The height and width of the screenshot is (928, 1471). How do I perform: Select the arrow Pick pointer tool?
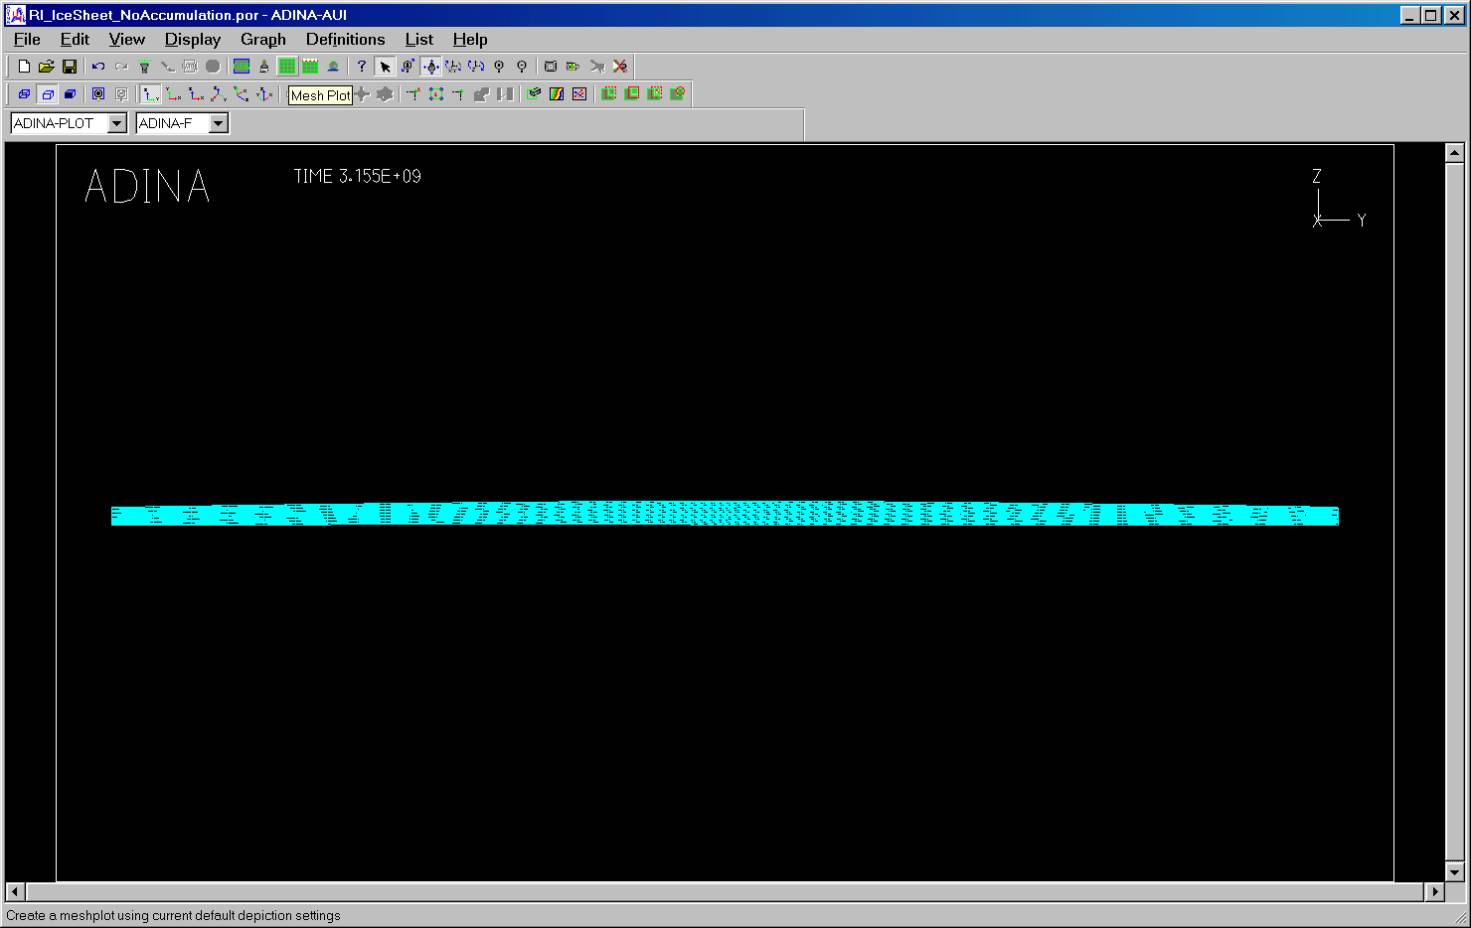pos(385,67)
